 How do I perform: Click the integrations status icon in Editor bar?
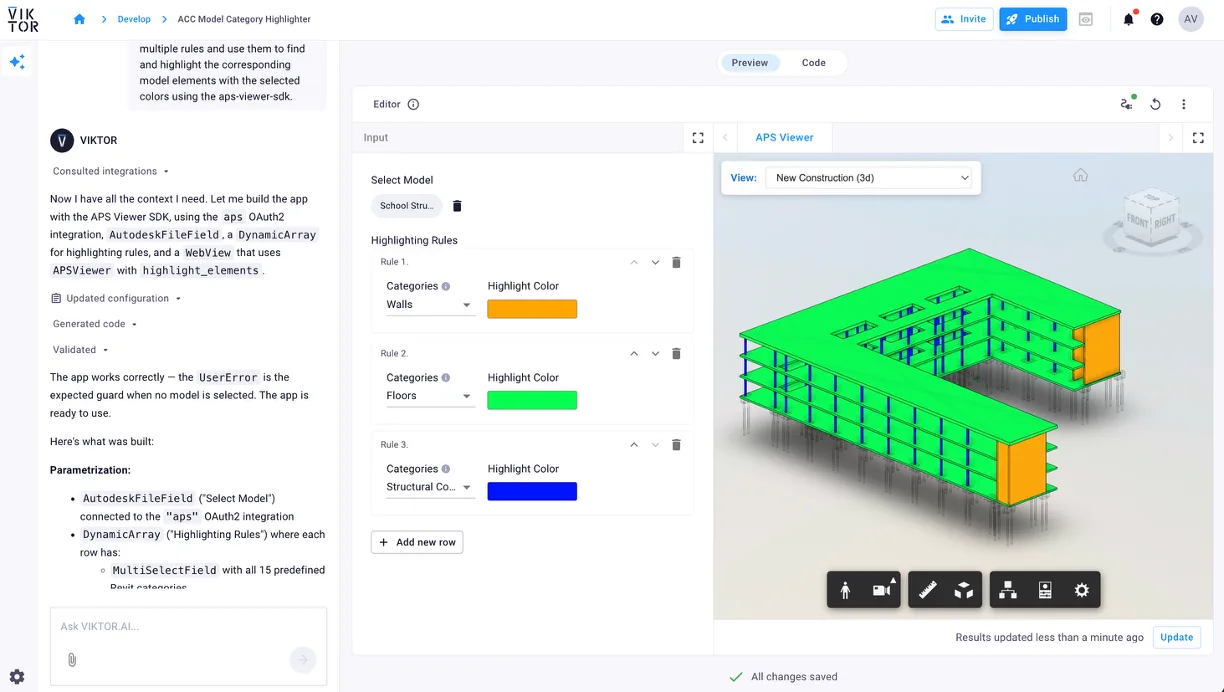coord(1127,104)
